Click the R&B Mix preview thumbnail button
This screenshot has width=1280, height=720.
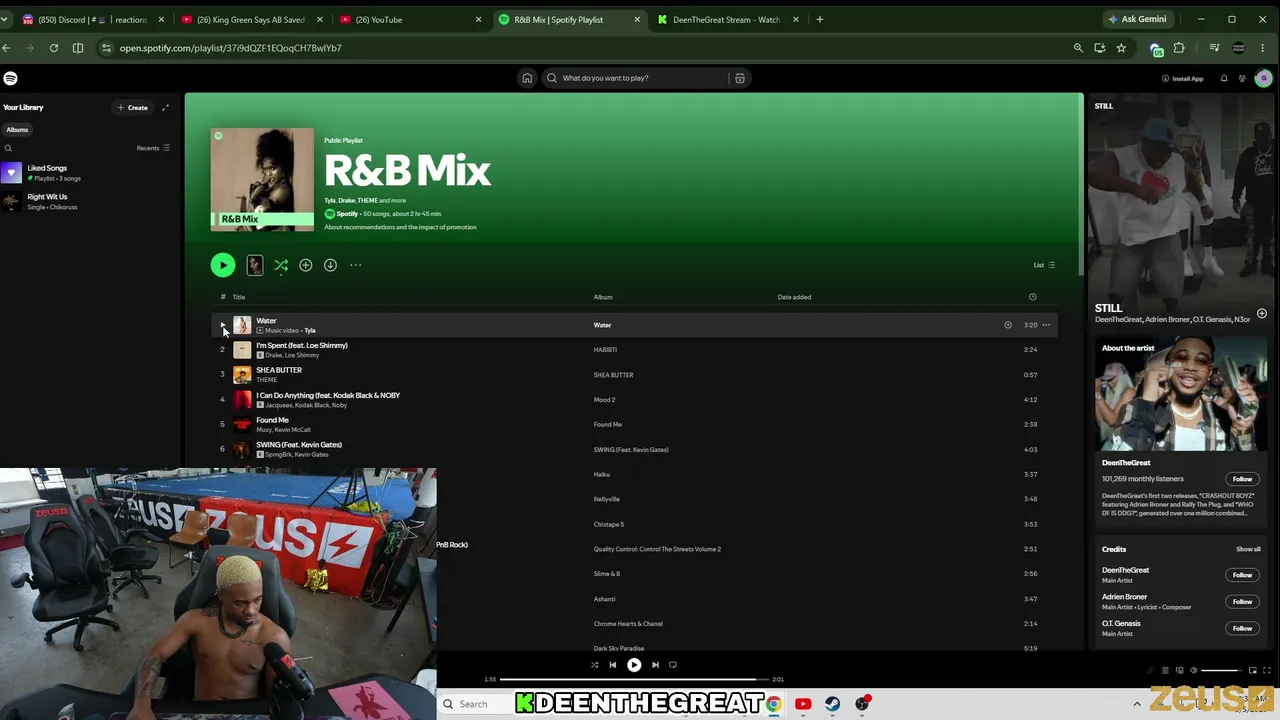point(255,265)
